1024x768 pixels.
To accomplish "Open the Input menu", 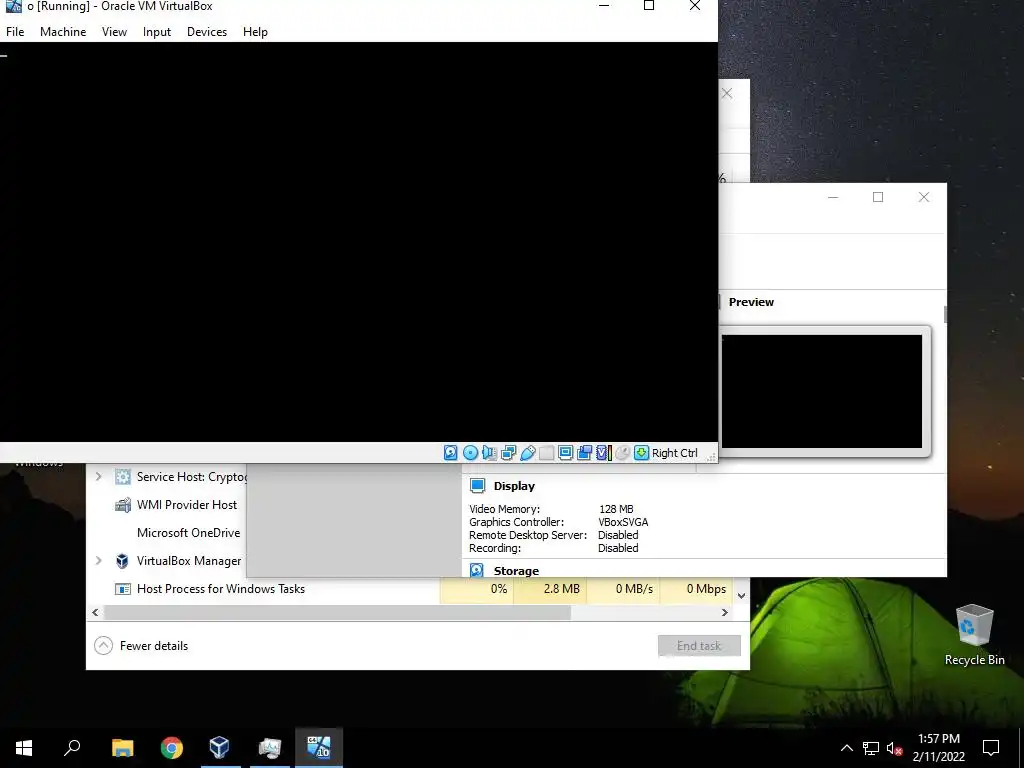I will 157,31.
